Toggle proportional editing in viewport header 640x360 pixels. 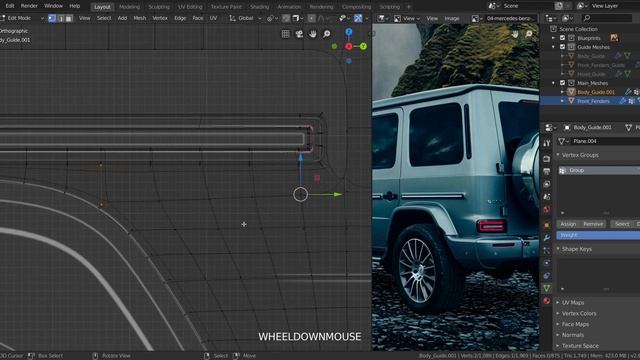pyautogui.click(x=312, y=18)
